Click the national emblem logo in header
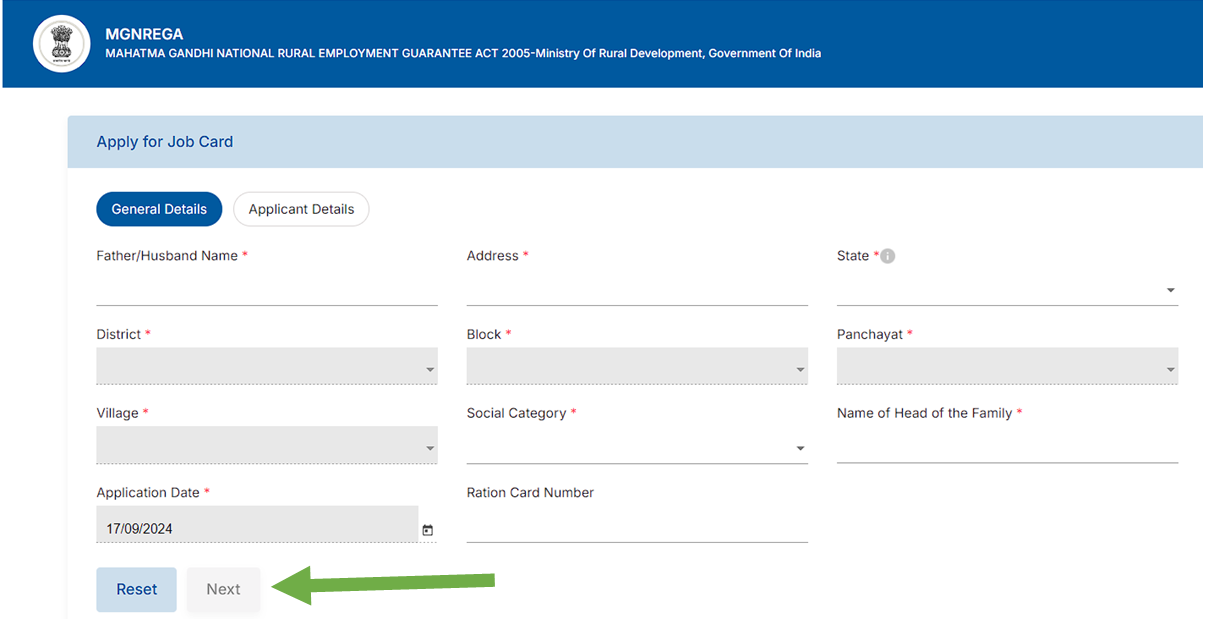1207x622 pixels. [x=62, y=44]
